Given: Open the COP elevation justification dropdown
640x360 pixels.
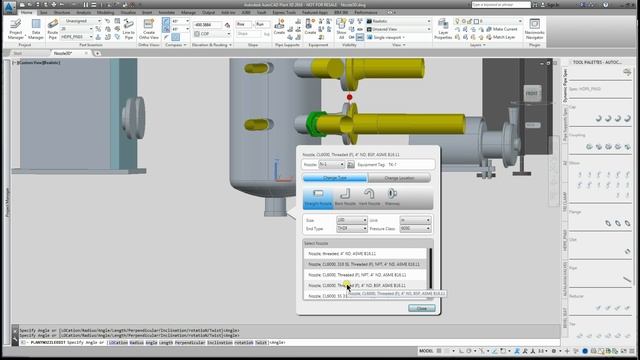Looking at the screenshot, I should coord(212,34).
